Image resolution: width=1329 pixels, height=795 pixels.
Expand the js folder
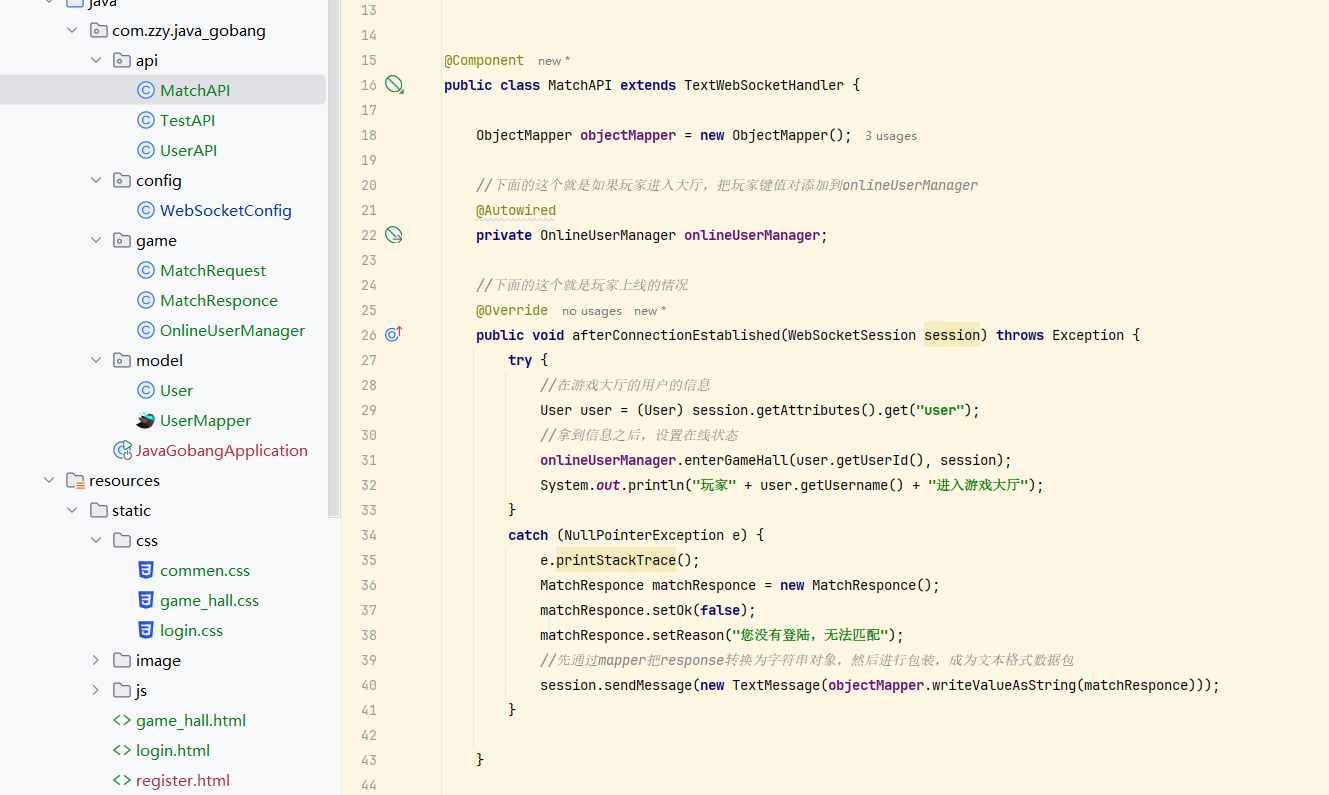pyautogui.click(x=96, y=690)
